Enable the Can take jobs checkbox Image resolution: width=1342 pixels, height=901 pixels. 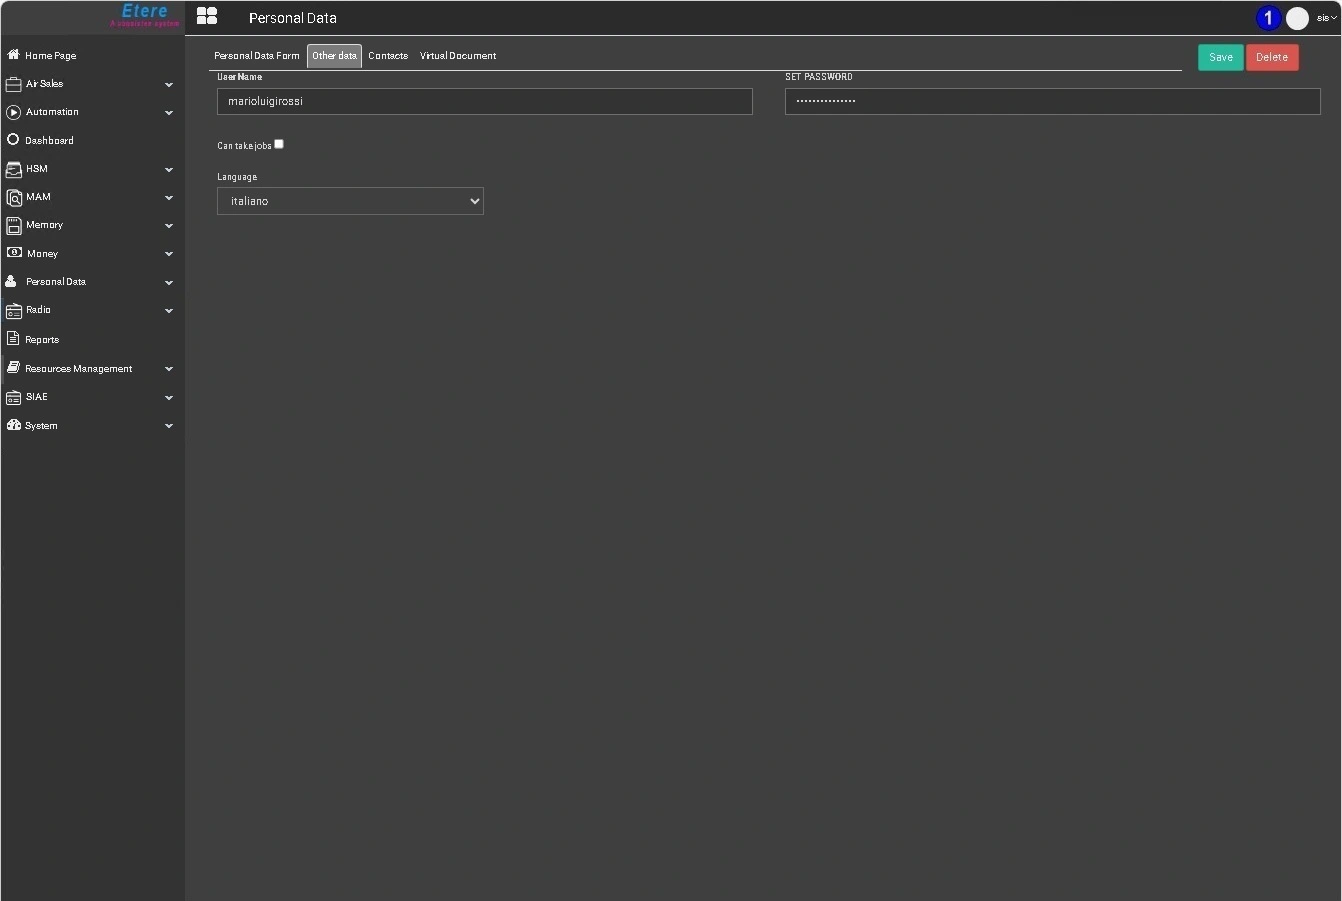[279, 144]
